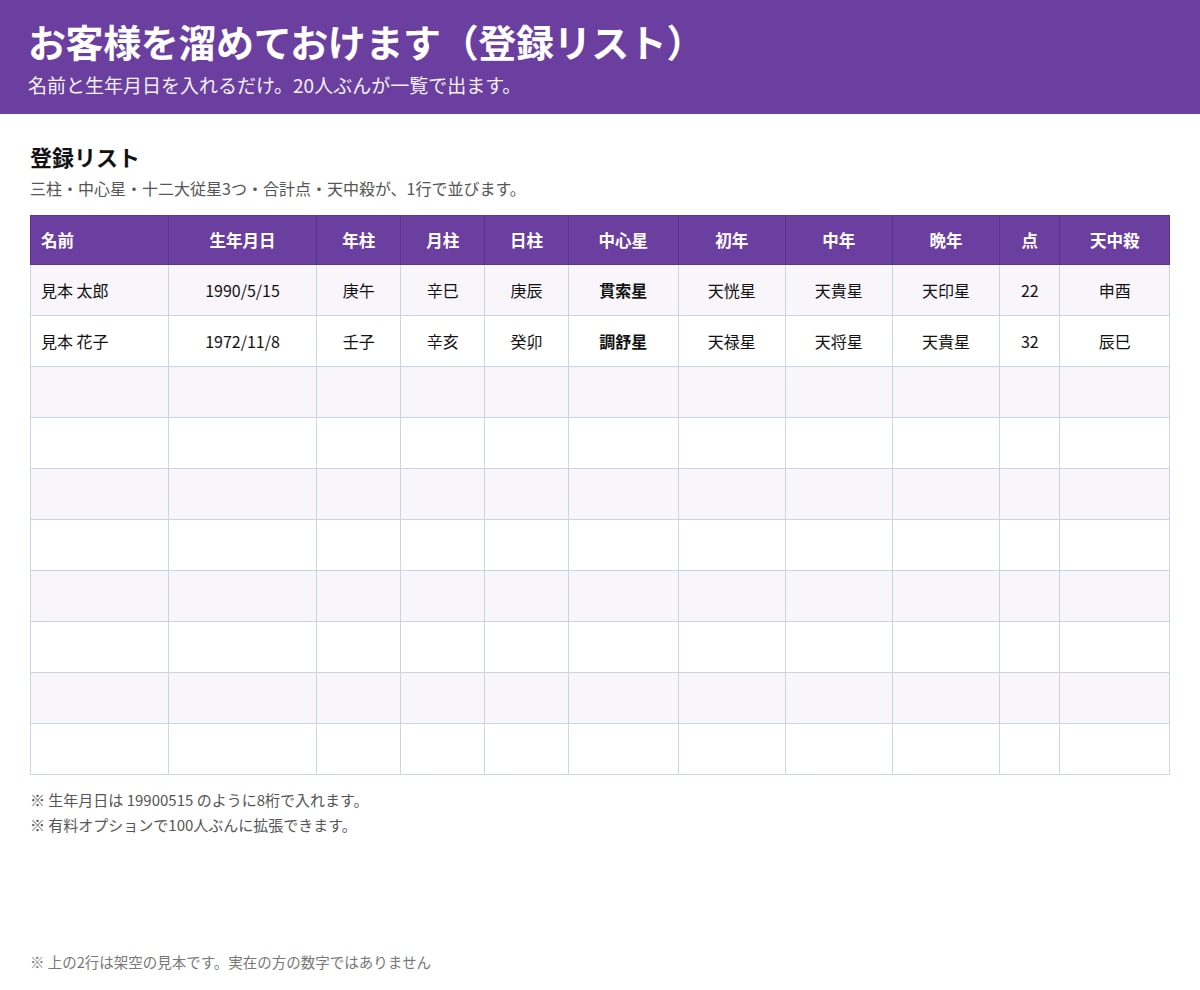Select the 晩年 column header
1200x990 pixels.
click(x=945, y=240)
